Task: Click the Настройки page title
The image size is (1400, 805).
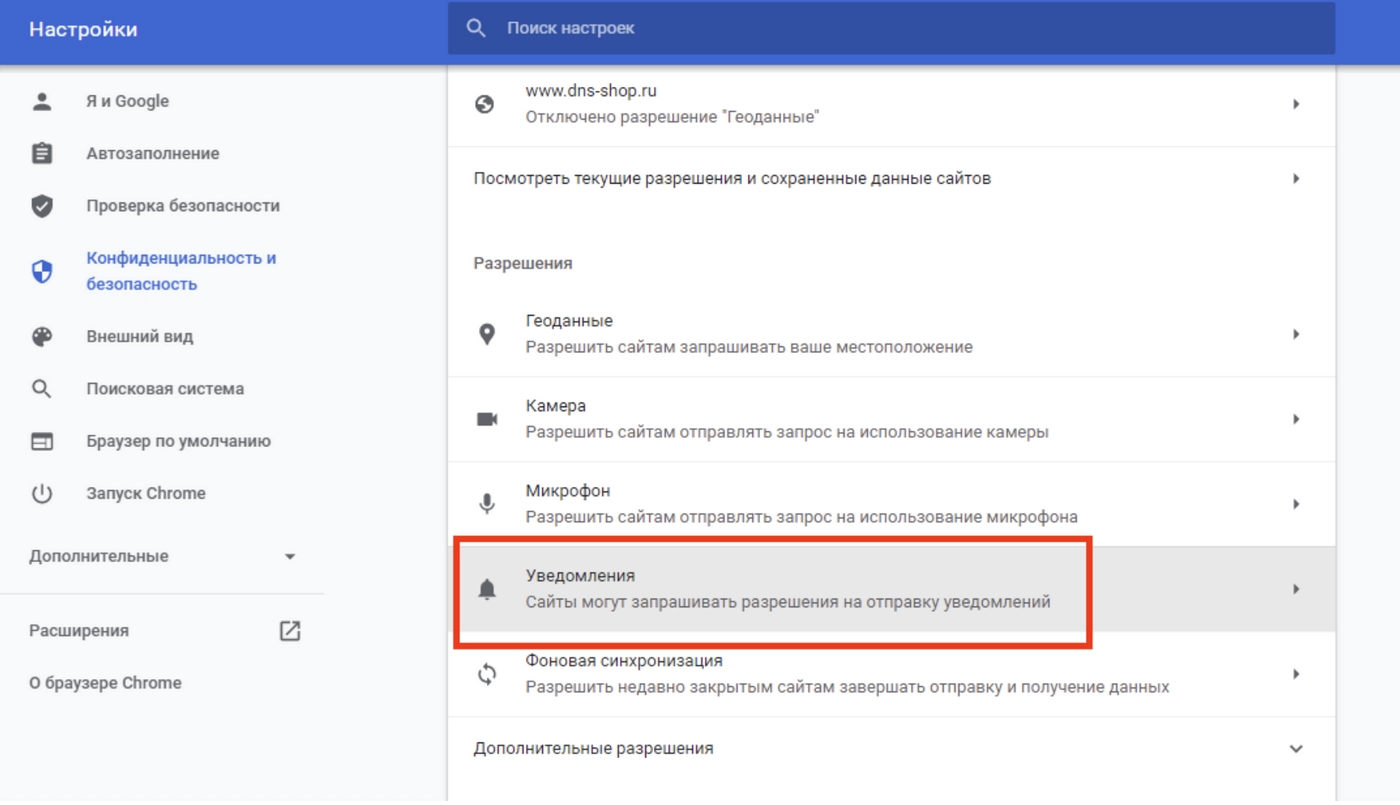Action: pos(83,29)
